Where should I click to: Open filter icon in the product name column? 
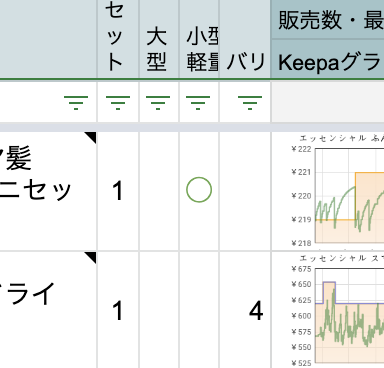(x=76, y=102)
